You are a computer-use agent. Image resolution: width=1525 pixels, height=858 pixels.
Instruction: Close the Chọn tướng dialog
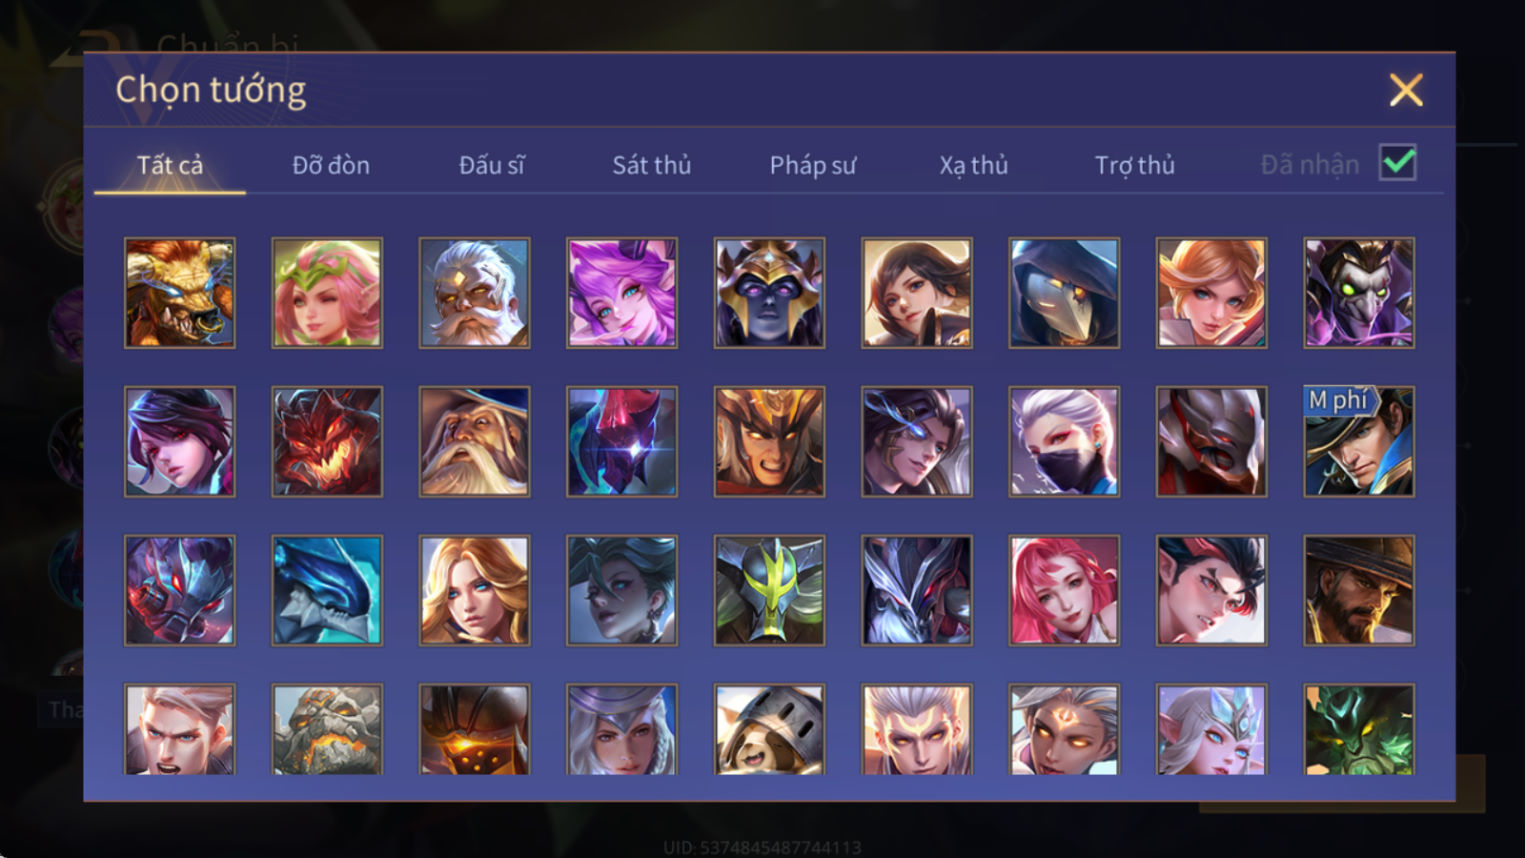[1406, 90]
